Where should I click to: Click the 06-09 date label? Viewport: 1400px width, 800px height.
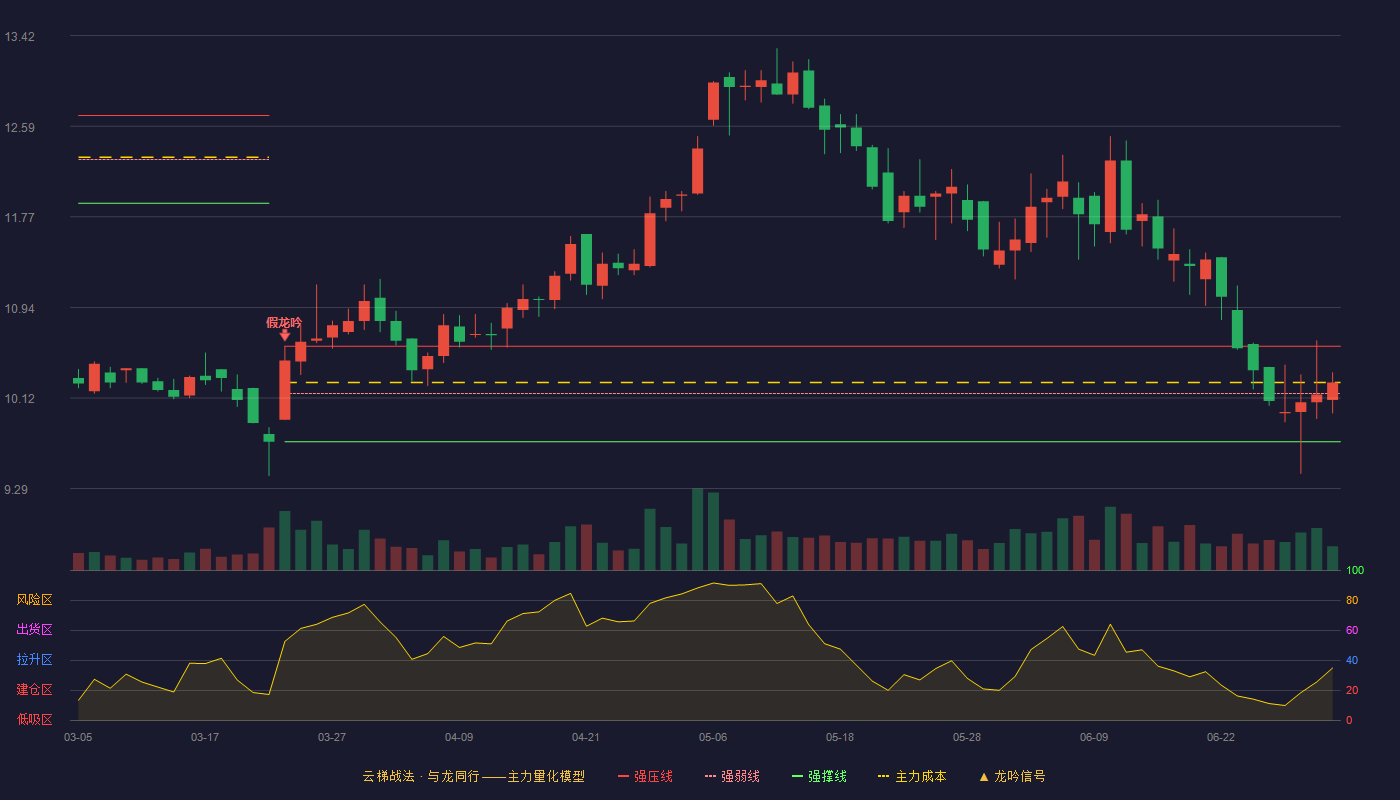(1094, 737)
